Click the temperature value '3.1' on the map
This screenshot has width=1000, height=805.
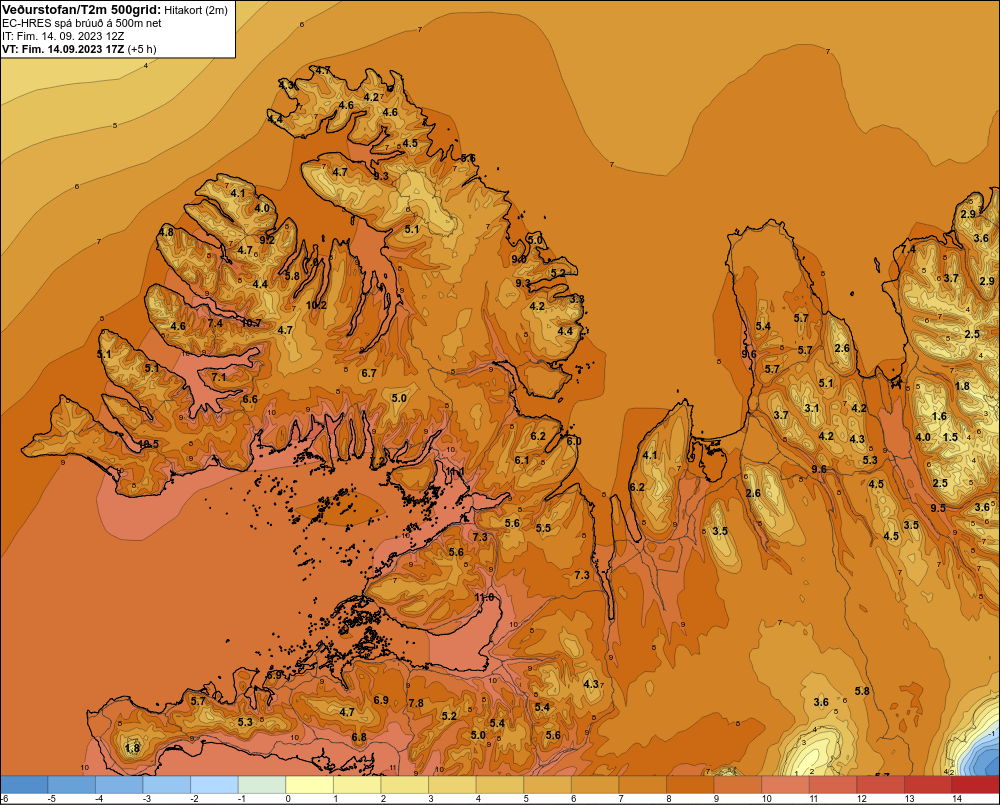(x=812, y=408)
